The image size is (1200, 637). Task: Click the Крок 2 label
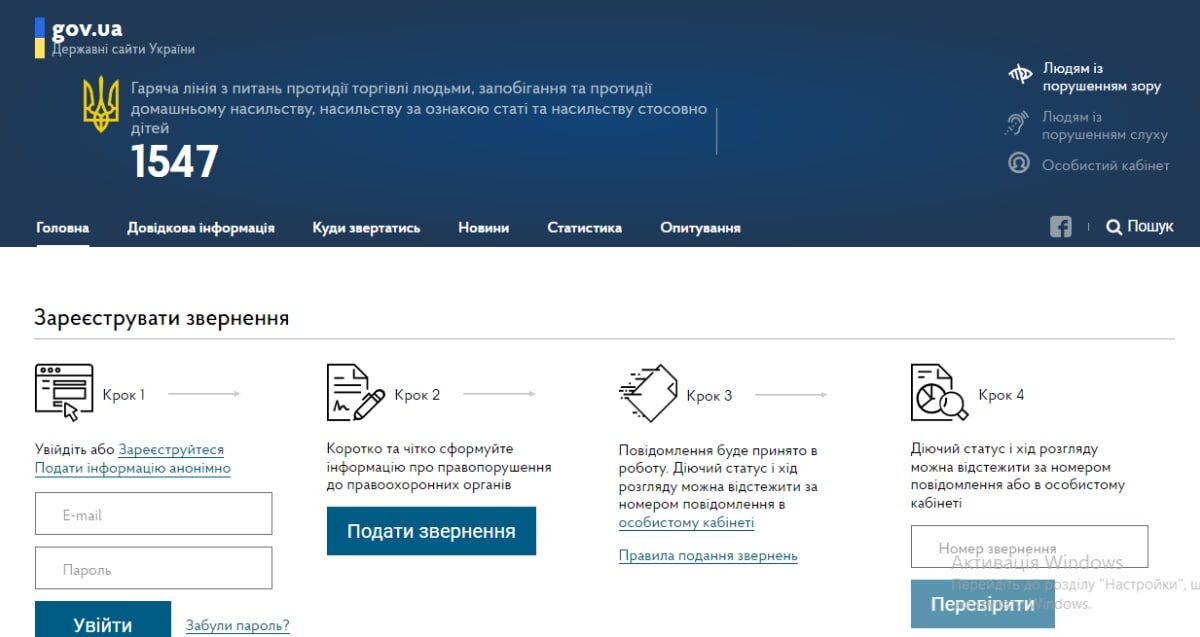[x=417, y=395]
